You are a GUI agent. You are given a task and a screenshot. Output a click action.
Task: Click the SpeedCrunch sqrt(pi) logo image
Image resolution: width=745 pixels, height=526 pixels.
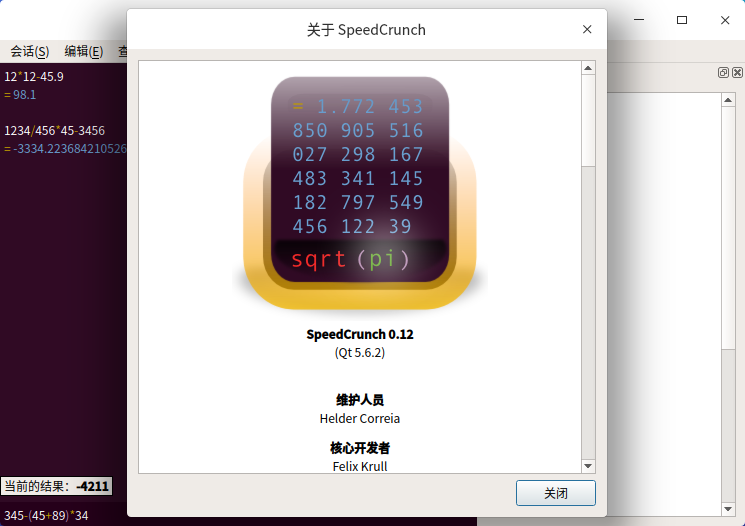click(359, 190)
